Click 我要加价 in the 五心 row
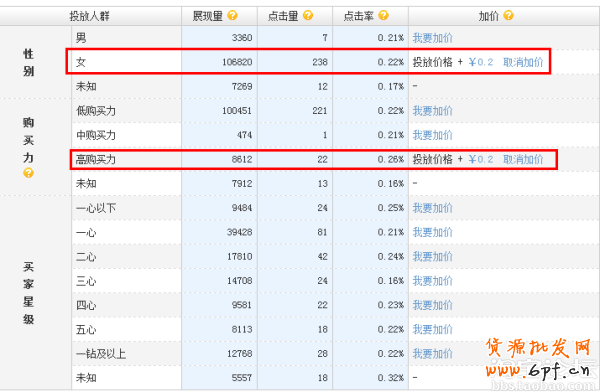Viewport: 600px width, 392px height. [432, 330]
